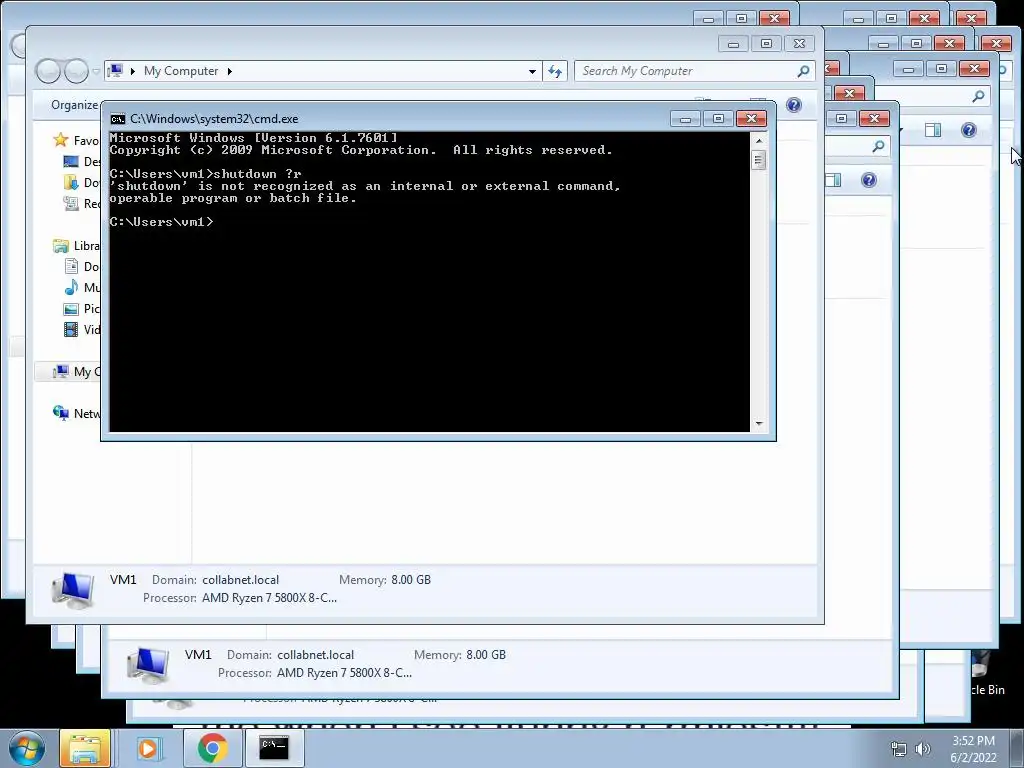Click Processor AMD Ryzen 7 5800X text in front window
This screenshot has width=1024, height=768.
click(269, 598)
